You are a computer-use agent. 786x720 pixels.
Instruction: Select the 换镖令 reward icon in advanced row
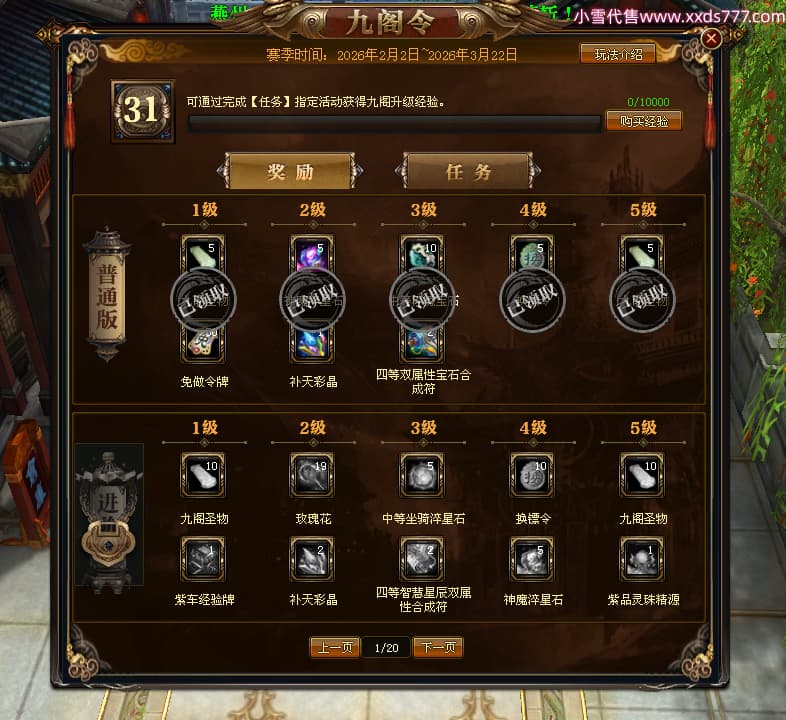point(532,475)
